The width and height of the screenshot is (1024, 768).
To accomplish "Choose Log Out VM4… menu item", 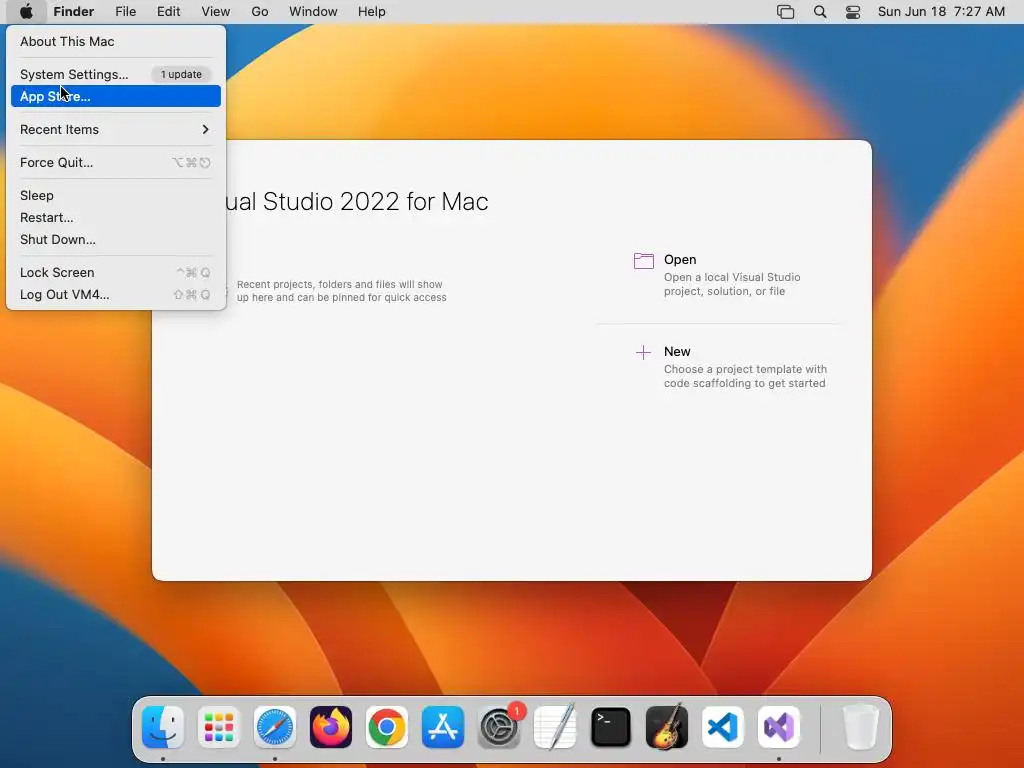I will tap(116, 295).
